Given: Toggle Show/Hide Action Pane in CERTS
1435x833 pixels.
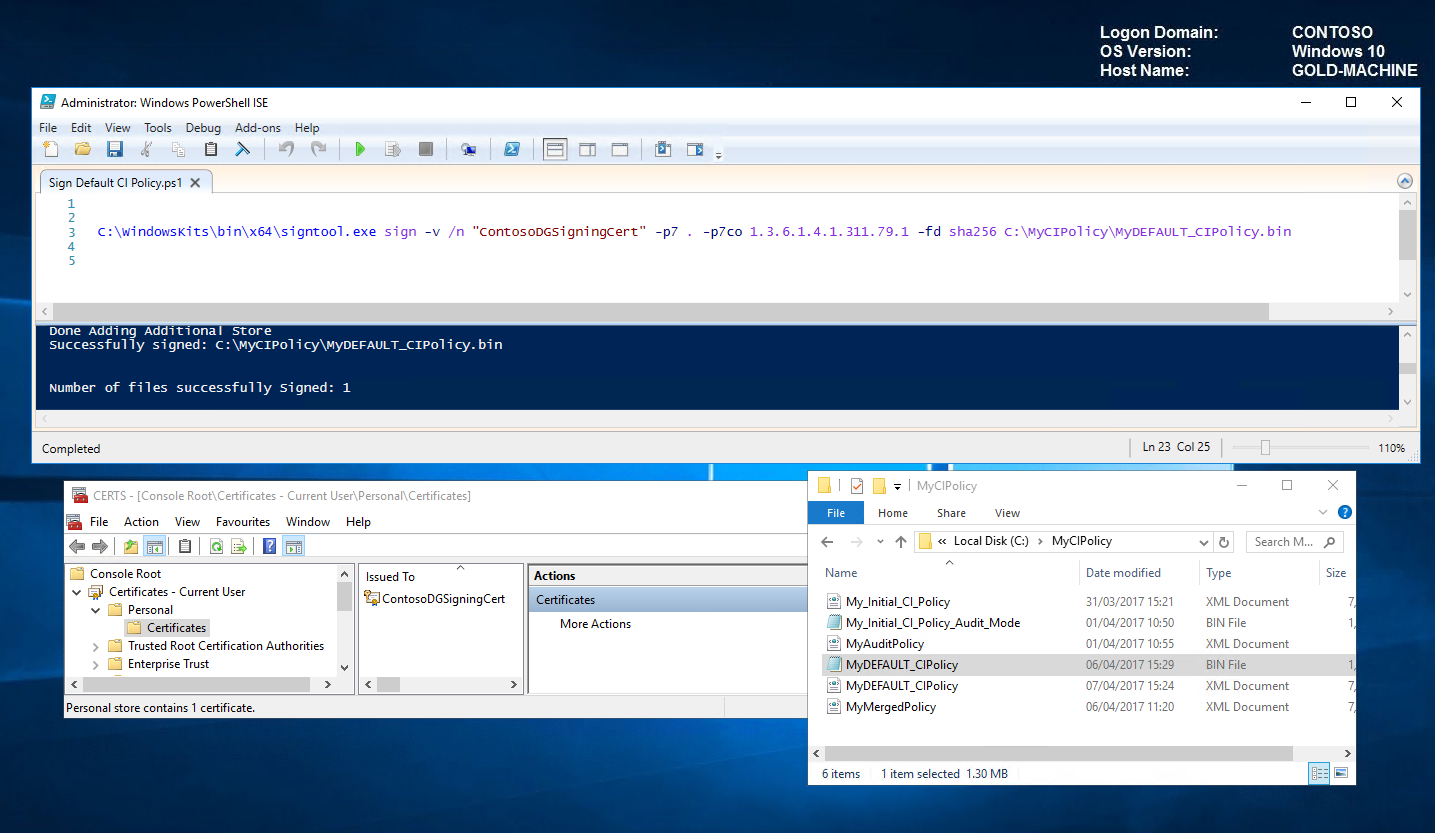Looking at the screenshot, I should pos(293,546).
